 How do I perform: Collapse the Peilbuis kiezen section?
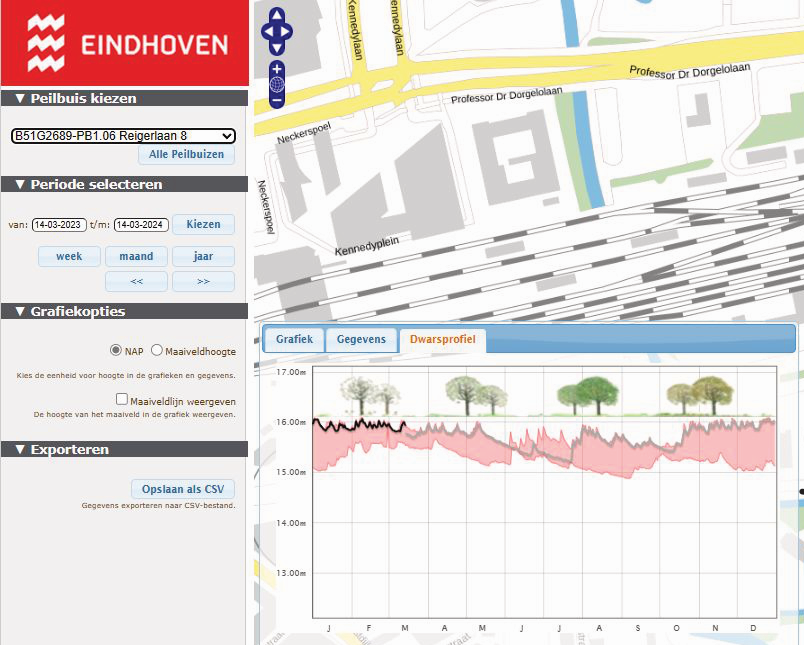tap(125, 98)
